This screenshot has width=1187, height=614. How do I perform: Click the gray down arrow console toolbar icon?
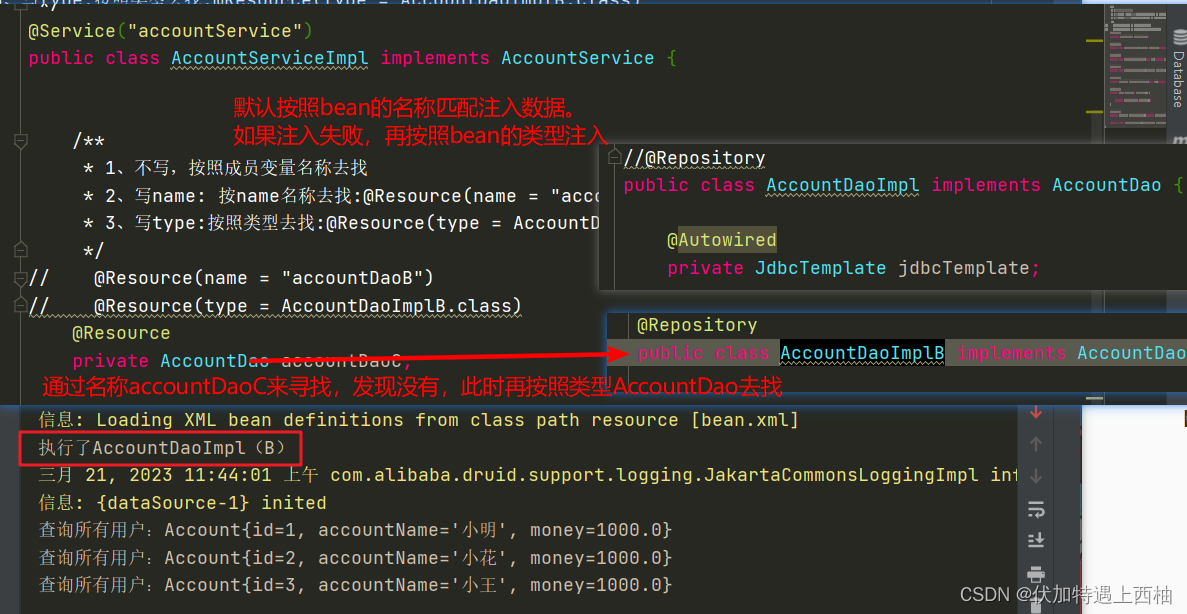[1036, 476]
